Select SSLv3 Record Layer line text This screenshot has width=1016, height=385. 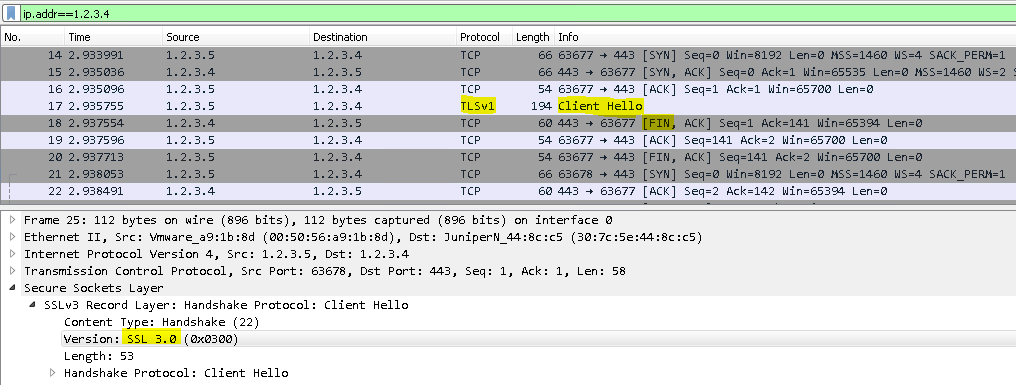226,305
